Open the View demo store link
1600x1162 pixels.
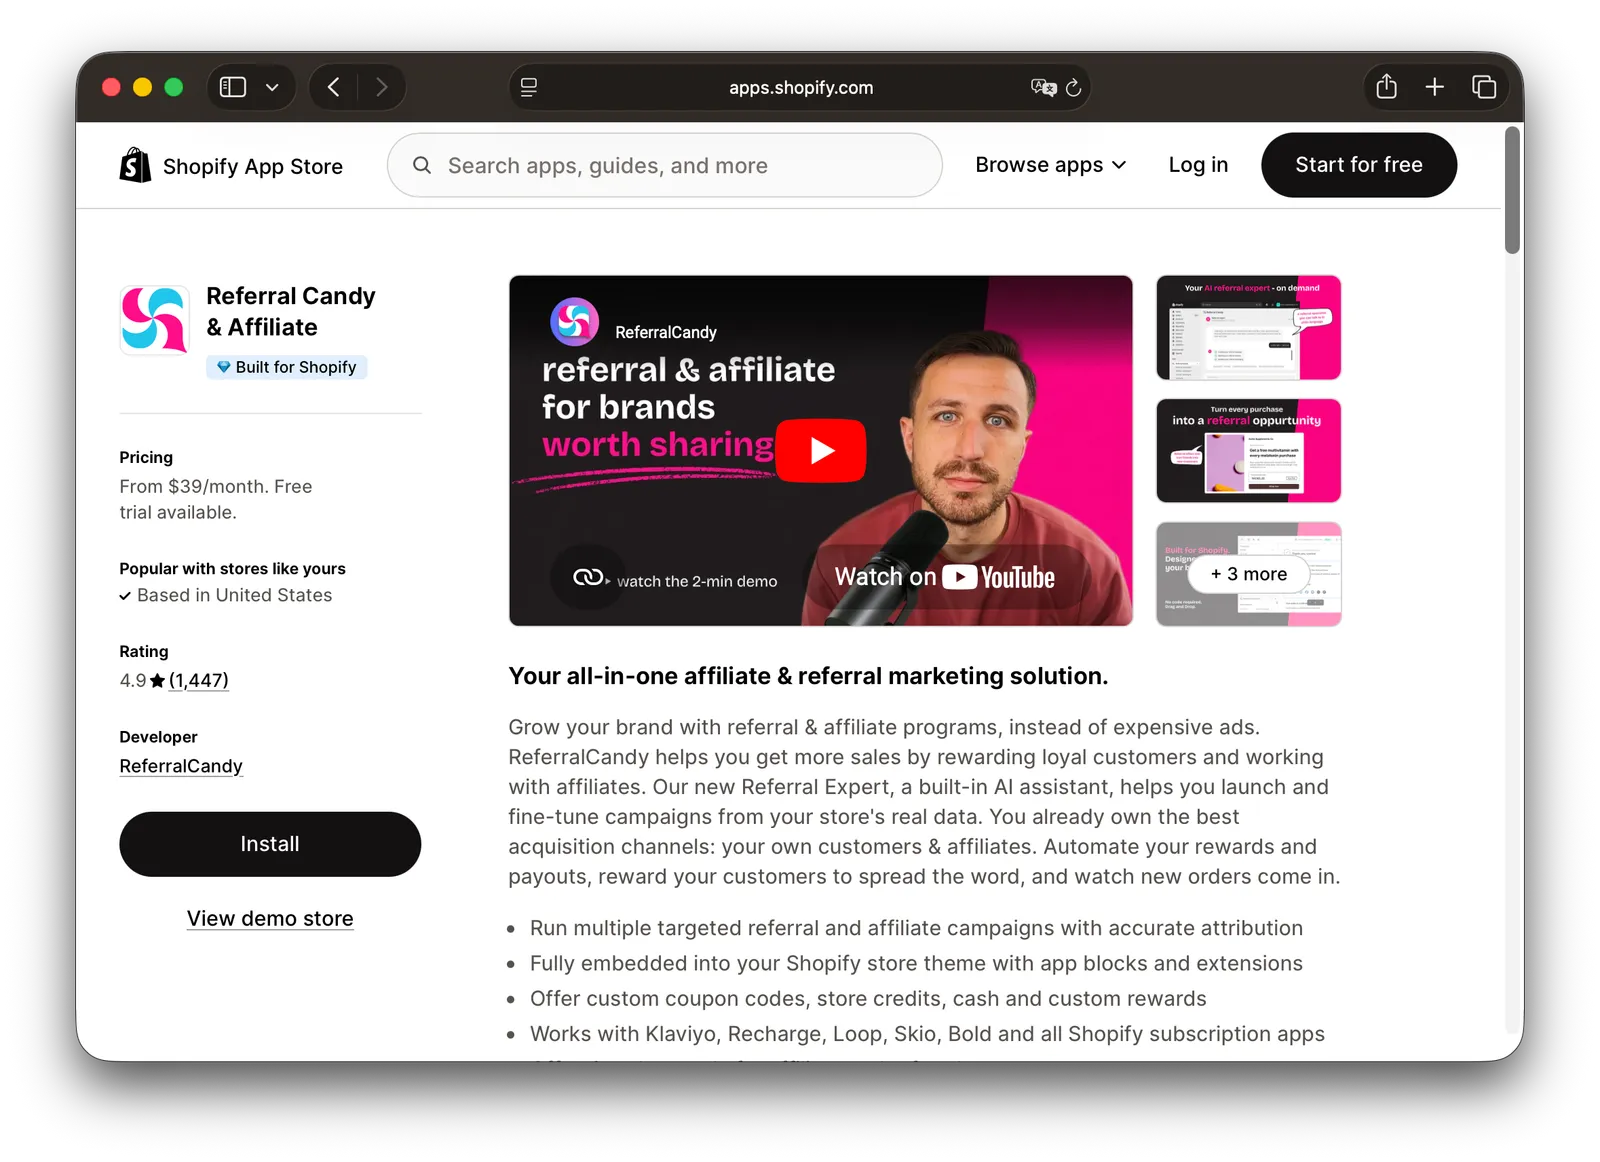click(270, 918)
